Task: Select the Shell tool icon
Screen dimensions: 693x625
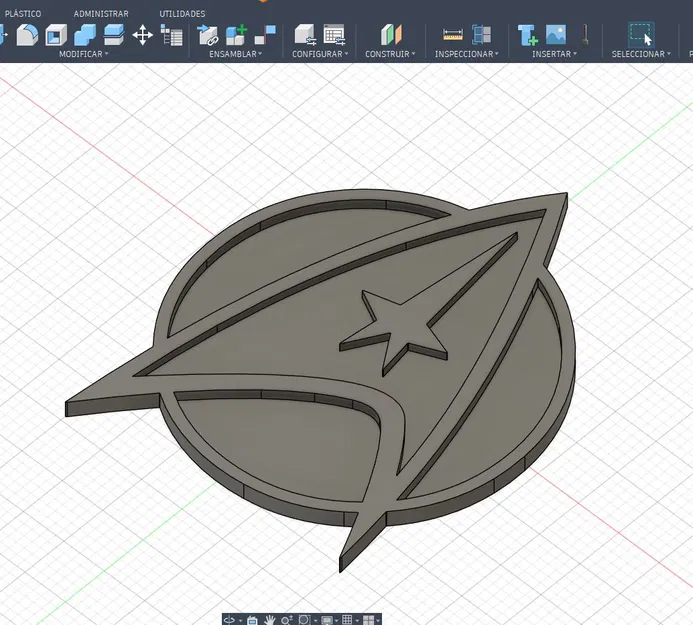Action: (56, 35)
